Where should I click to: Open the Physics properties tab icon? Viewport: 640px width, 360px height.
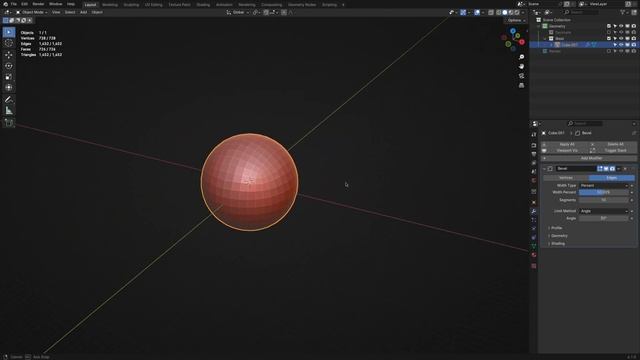point(533,229)
